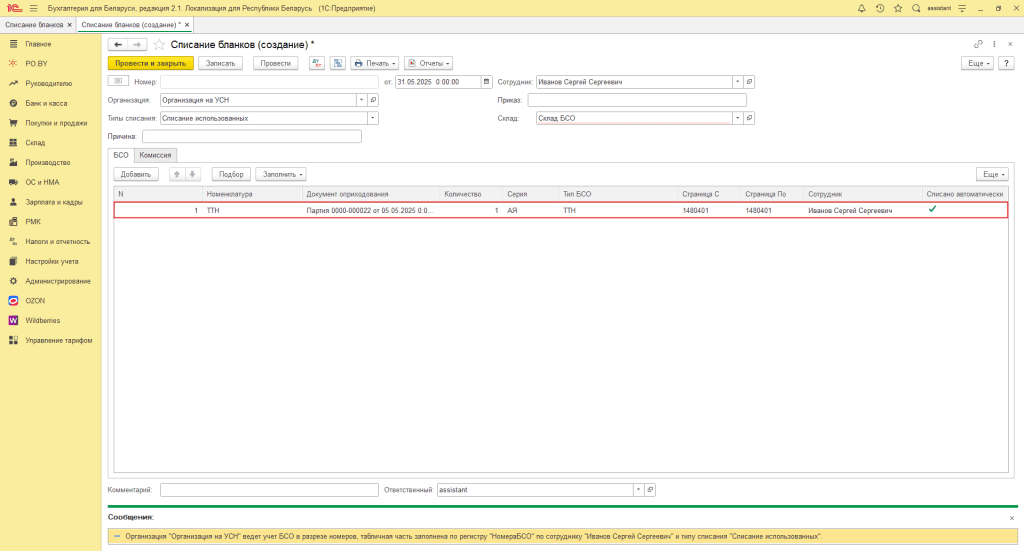Expand the Организация dropdown
The height and width of the screenshot is (551, 1024).
361,100
